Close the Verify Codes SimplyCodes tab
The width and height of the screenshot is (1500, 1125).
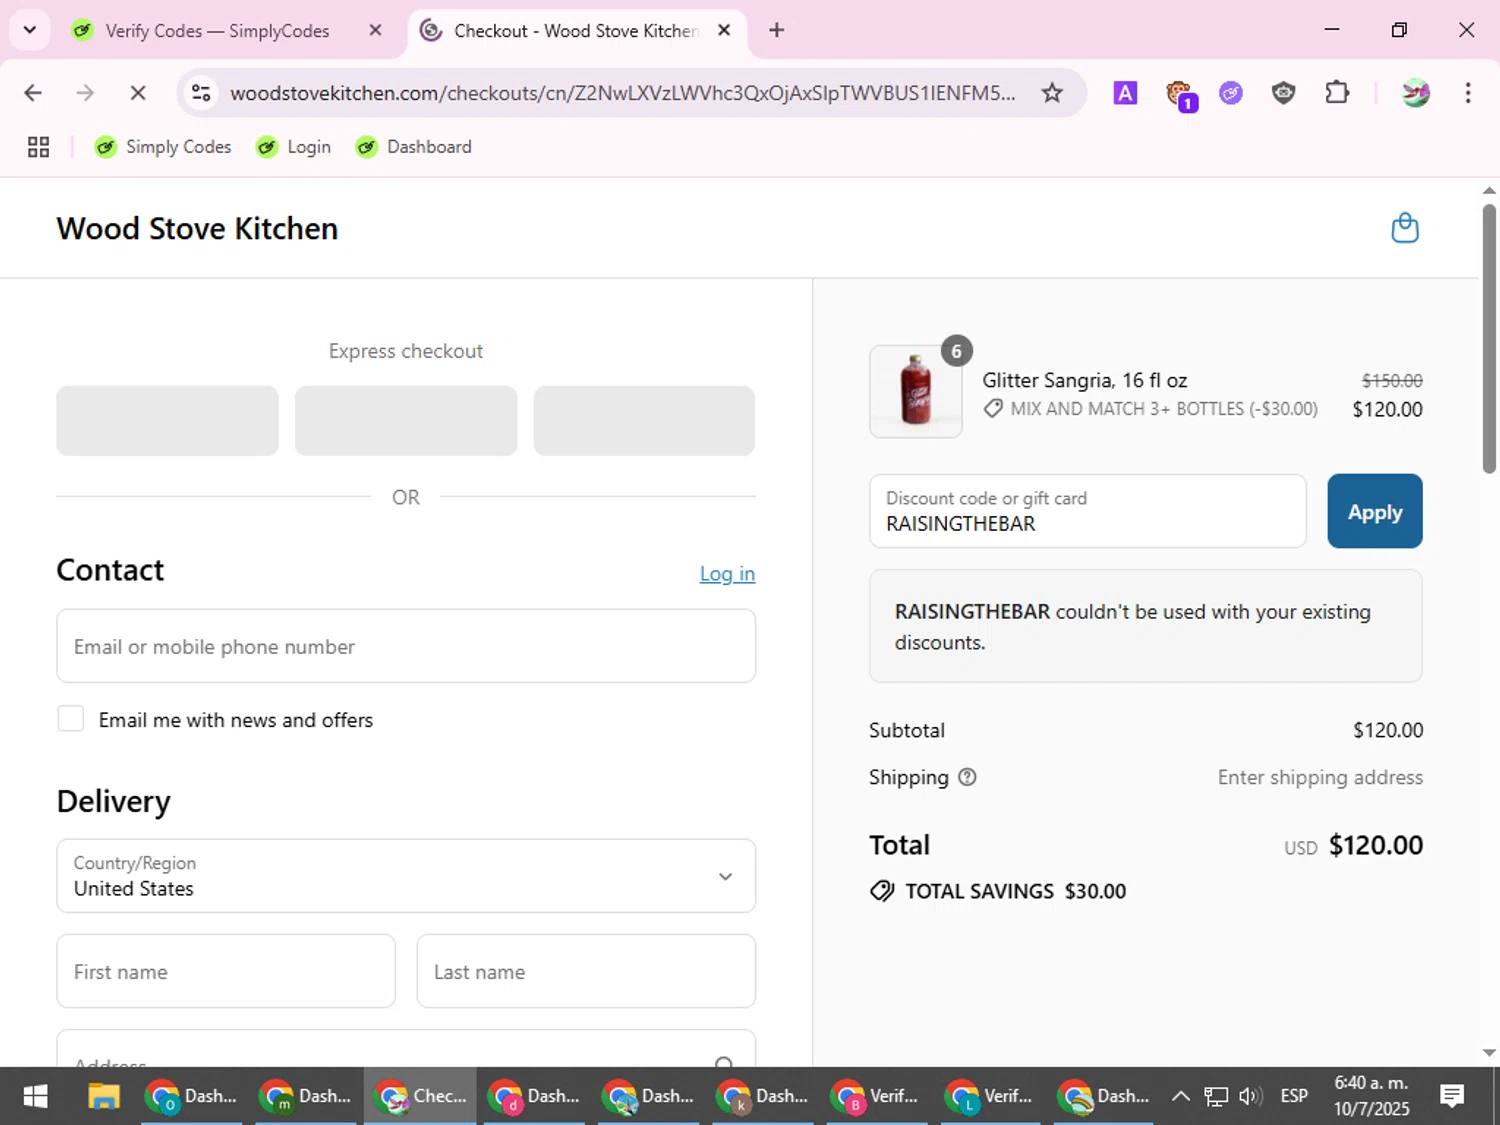(375, 30)
